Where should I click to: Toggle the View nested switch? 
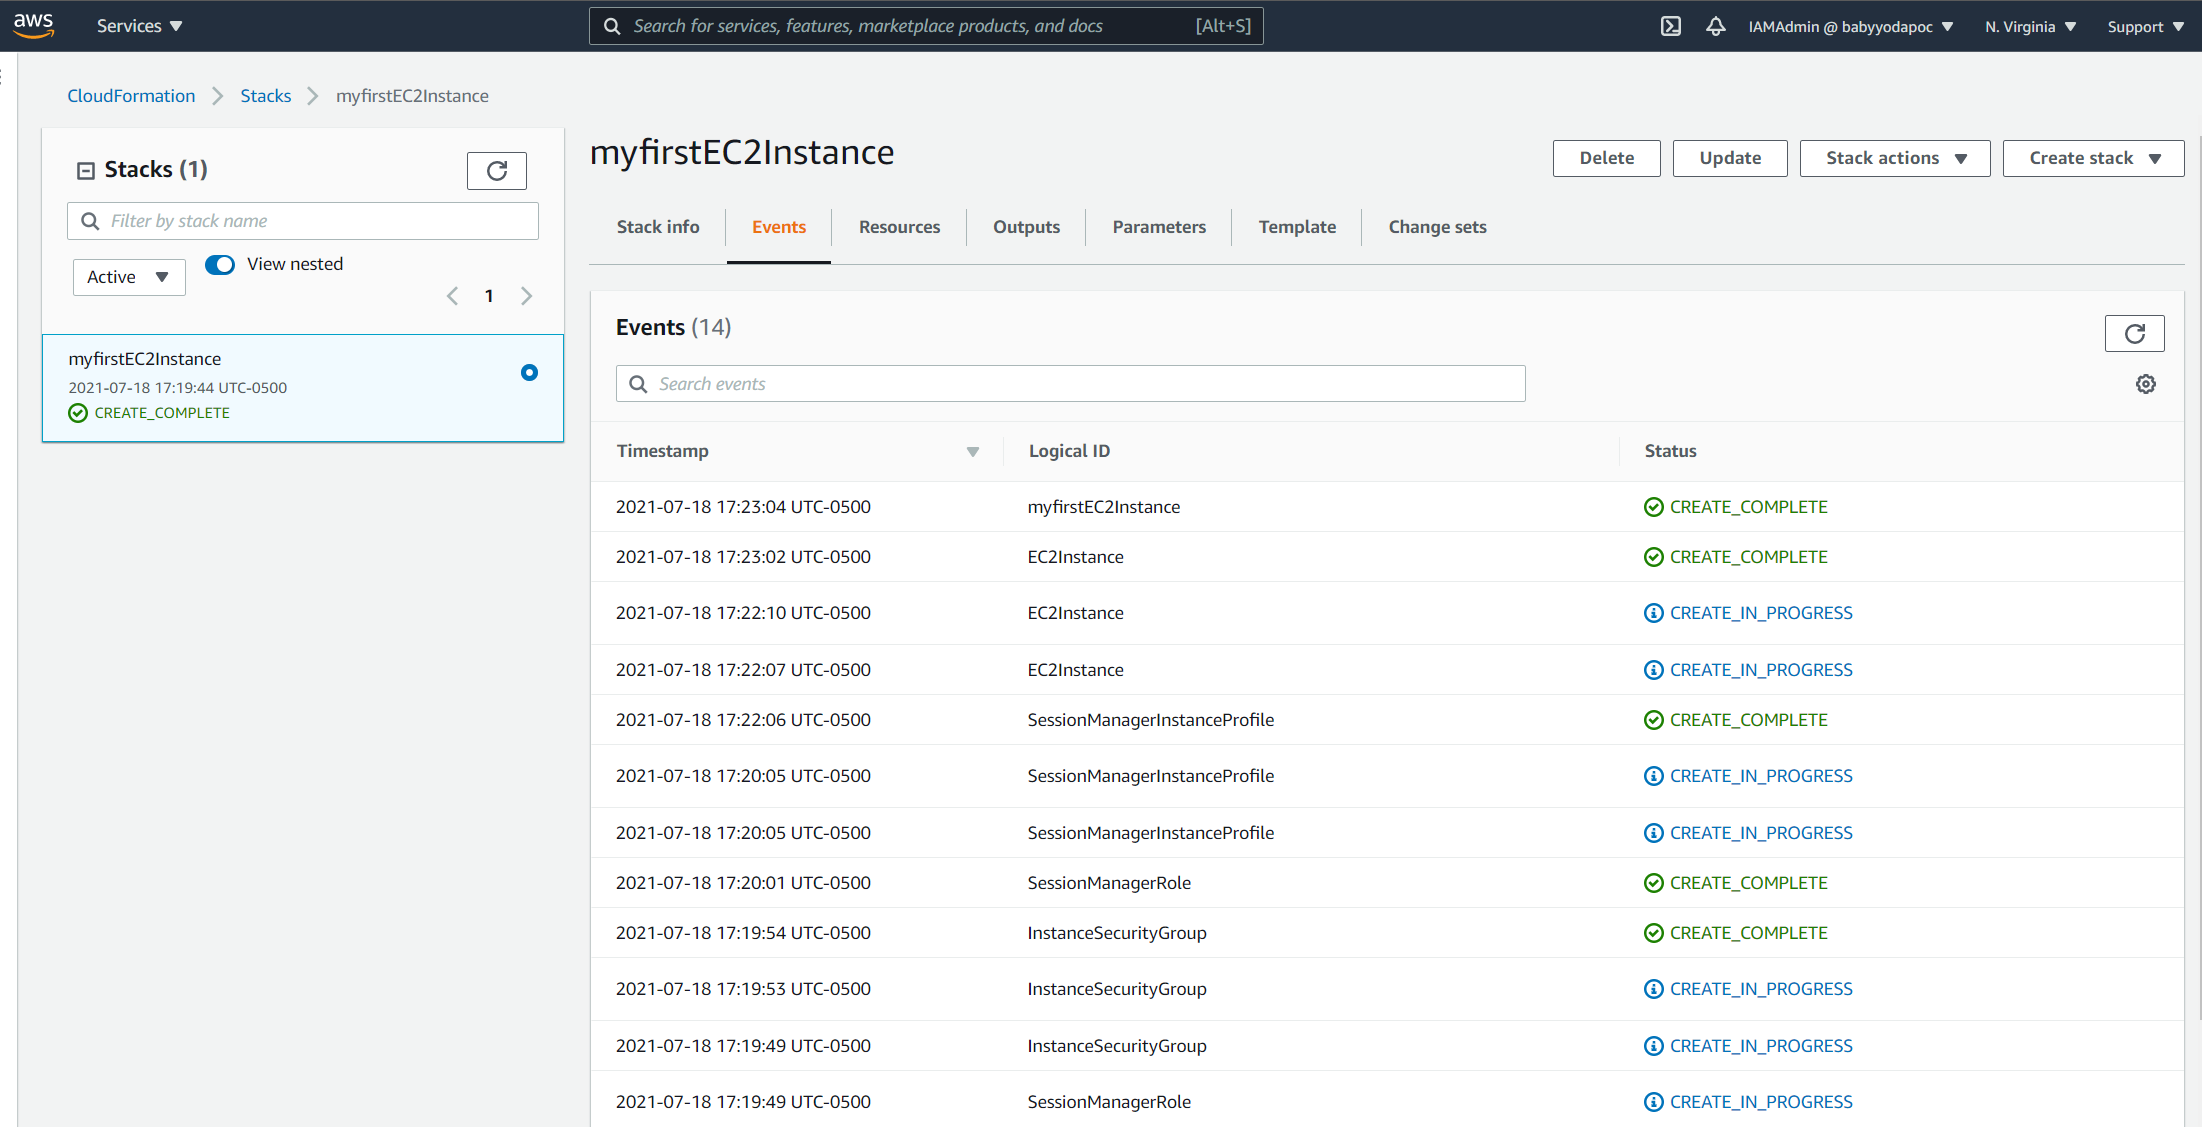220,264
